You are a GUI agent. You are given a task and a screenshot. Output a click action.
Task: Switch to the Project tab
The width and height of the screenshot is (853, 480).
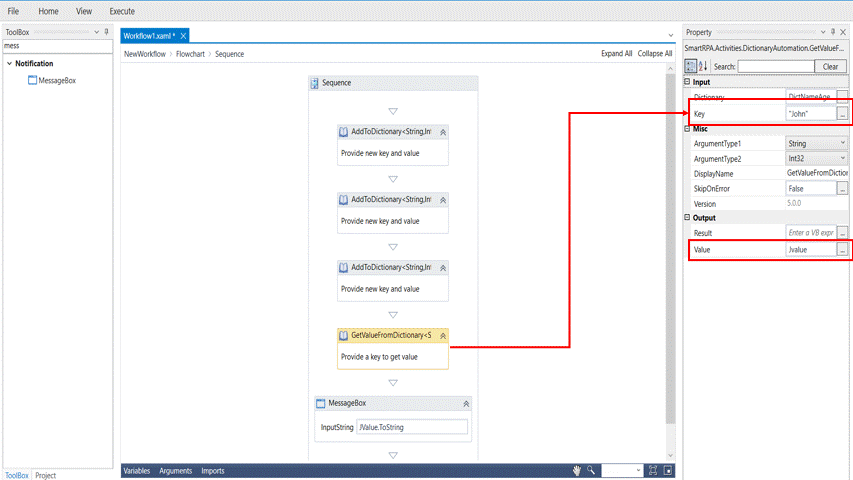[46, 475]
